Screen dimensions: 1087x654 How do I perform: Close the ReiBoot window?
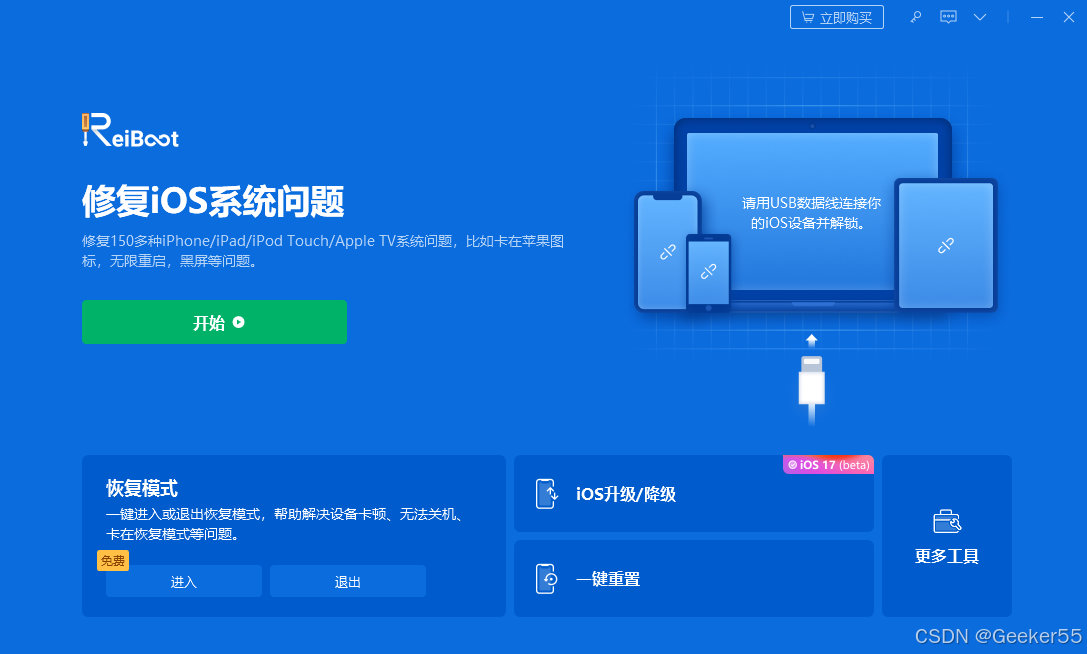tap(1069, 17)
